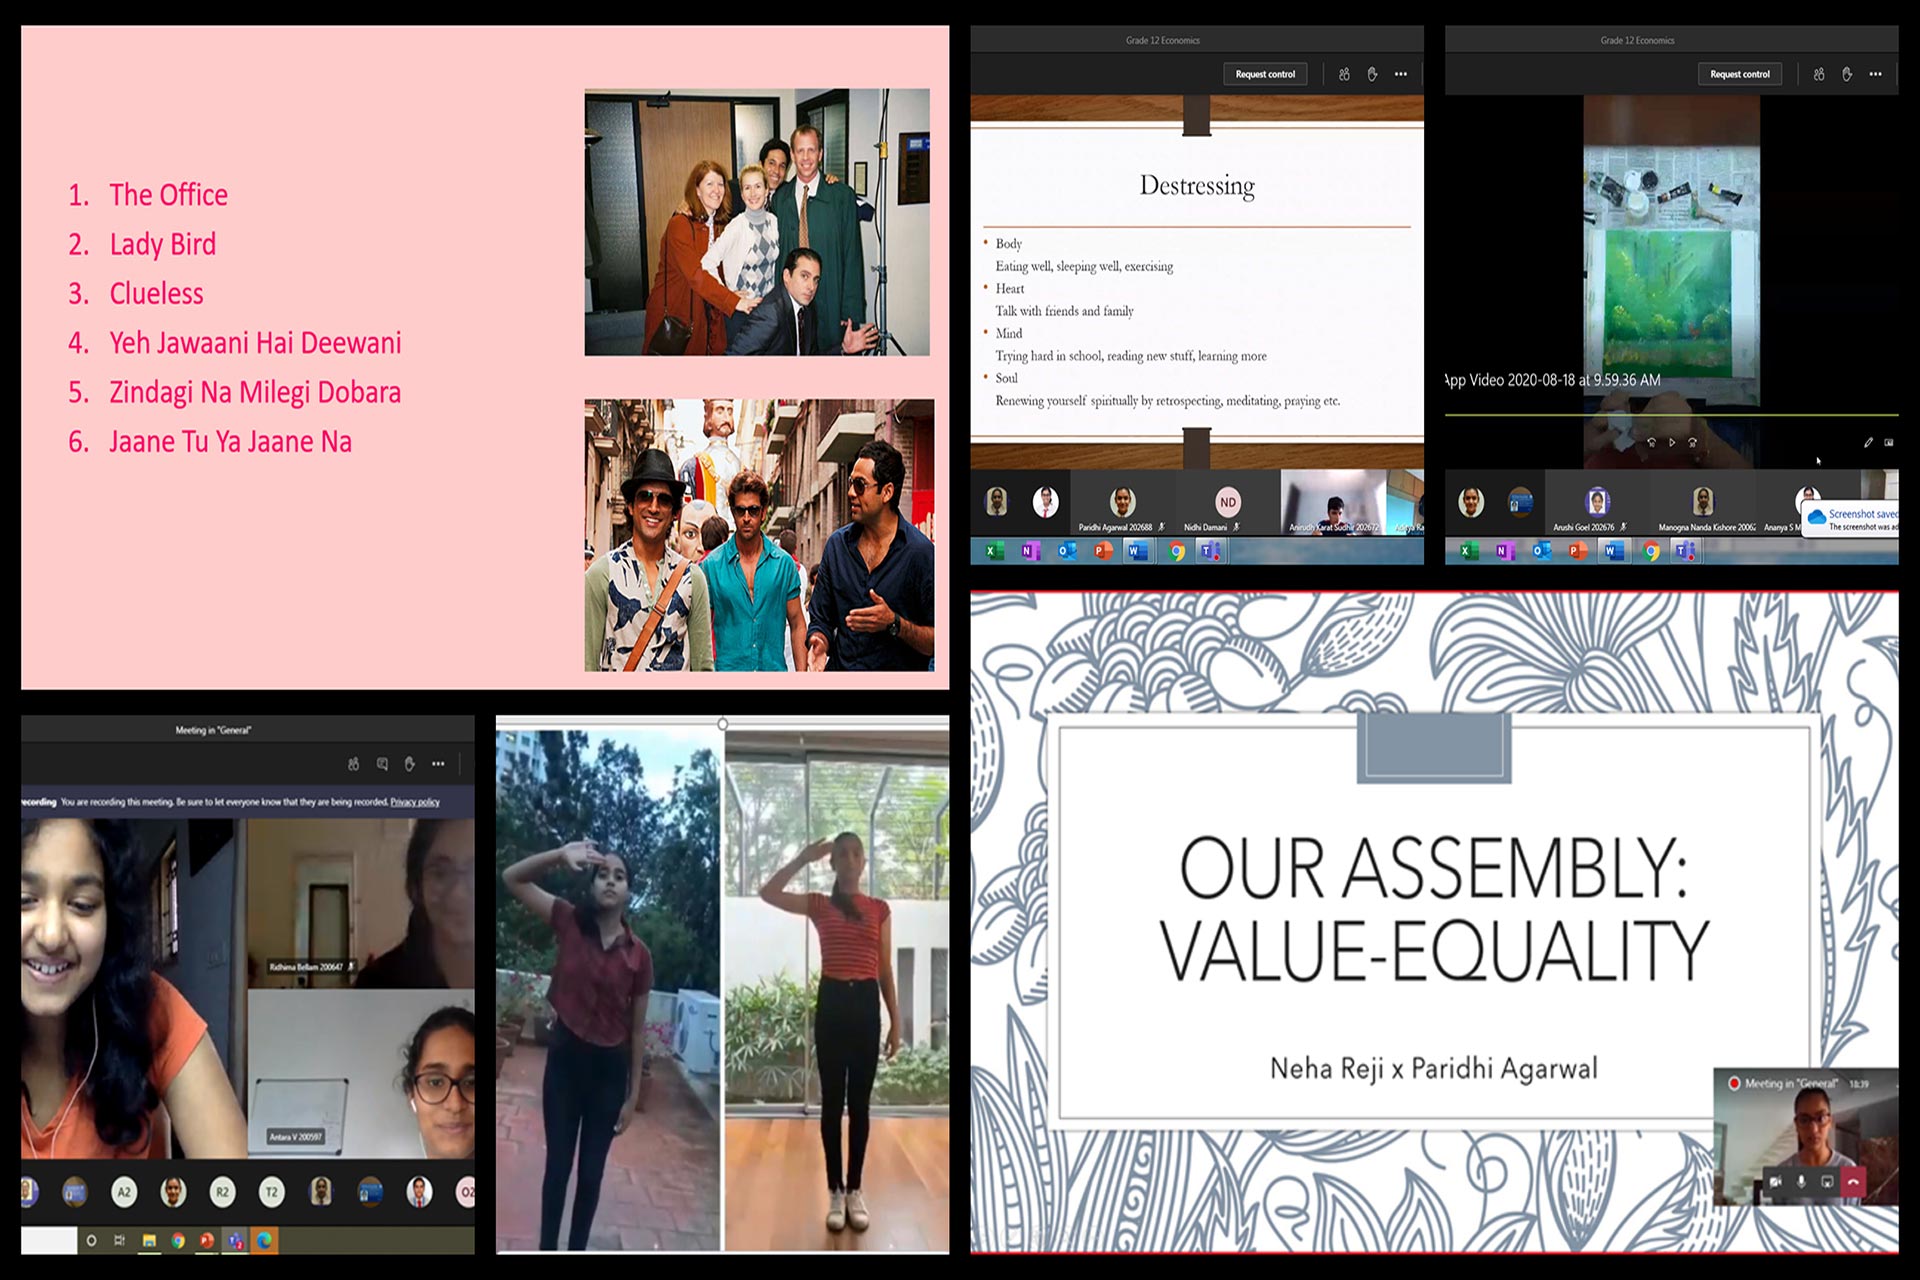Open PowerPoint in the Destressing window taskbar
Image resolution: width=1920 pixels, height=1280 pixels.
point(1102,551)
